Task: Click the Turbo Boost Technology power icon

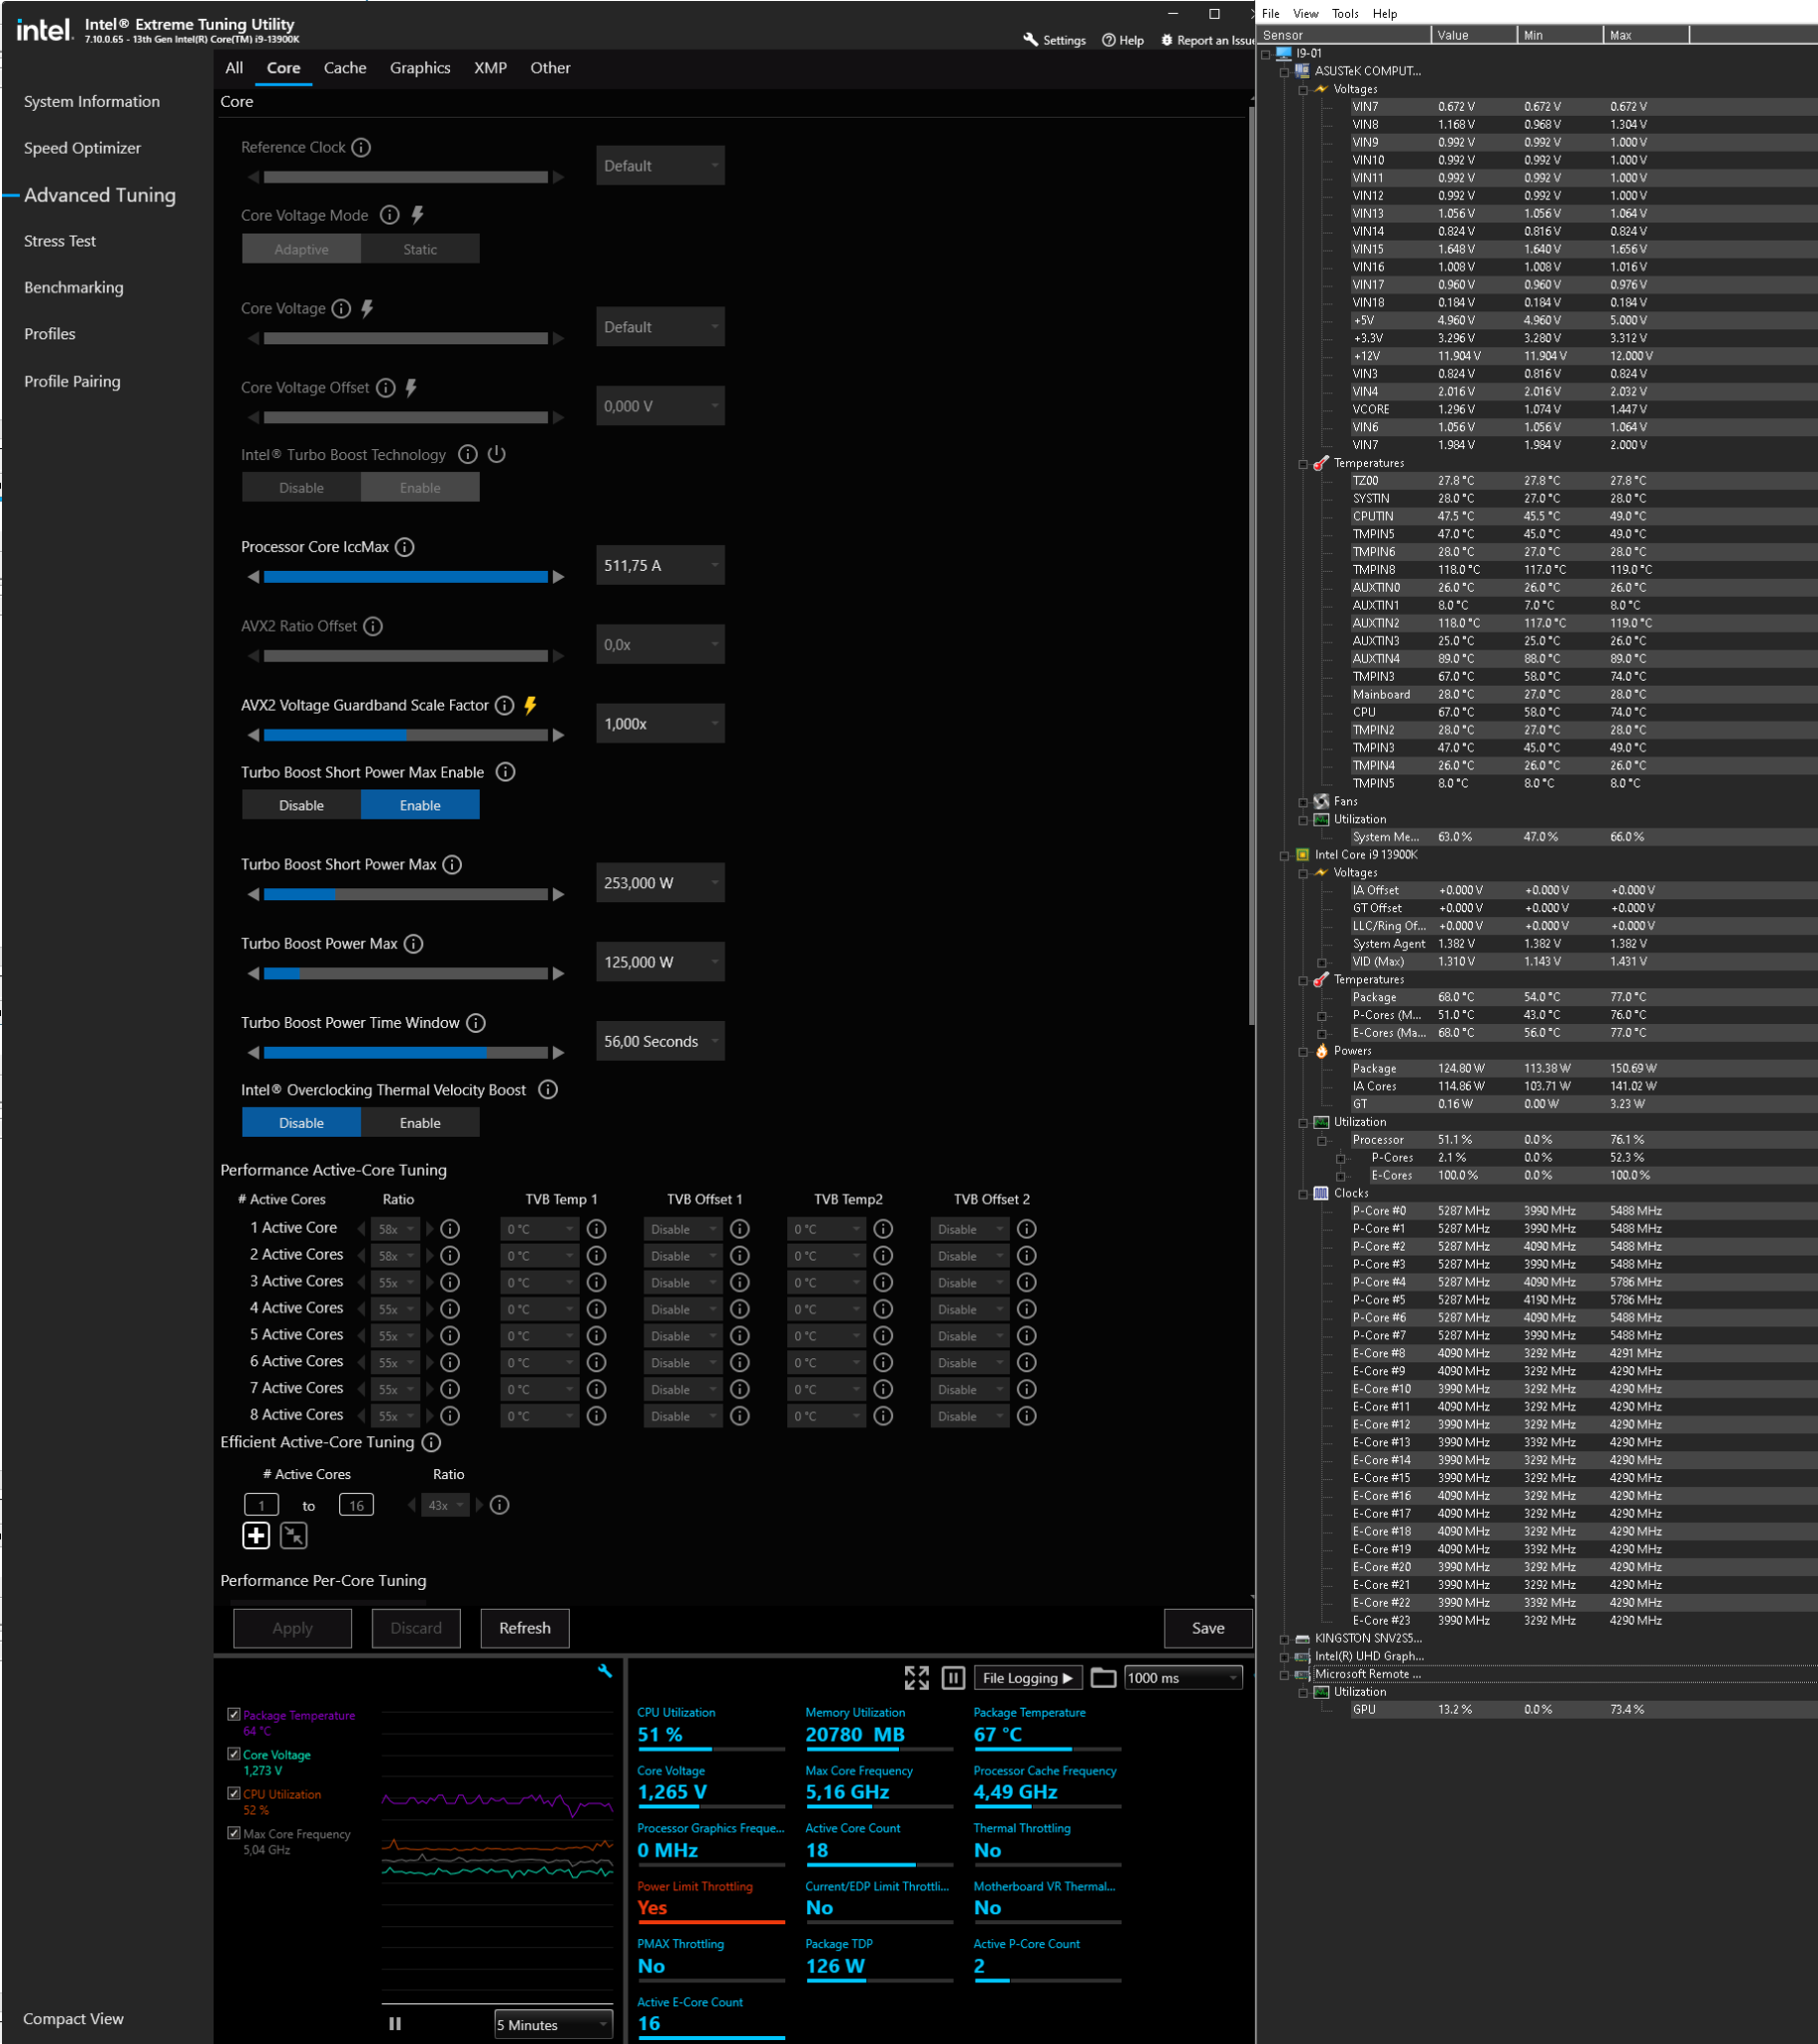Action: pyautogui.click(x=496, y=454)
